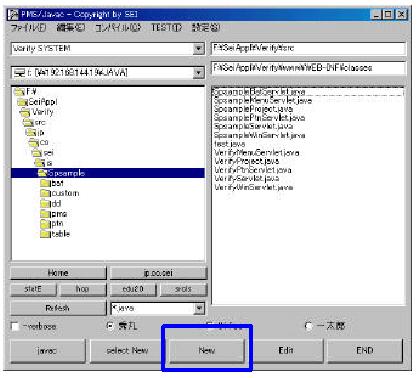Click the END button
Image resolution: width=418 pixels, height=378 pixels.
pyautogui.click(x=365, y=351)
